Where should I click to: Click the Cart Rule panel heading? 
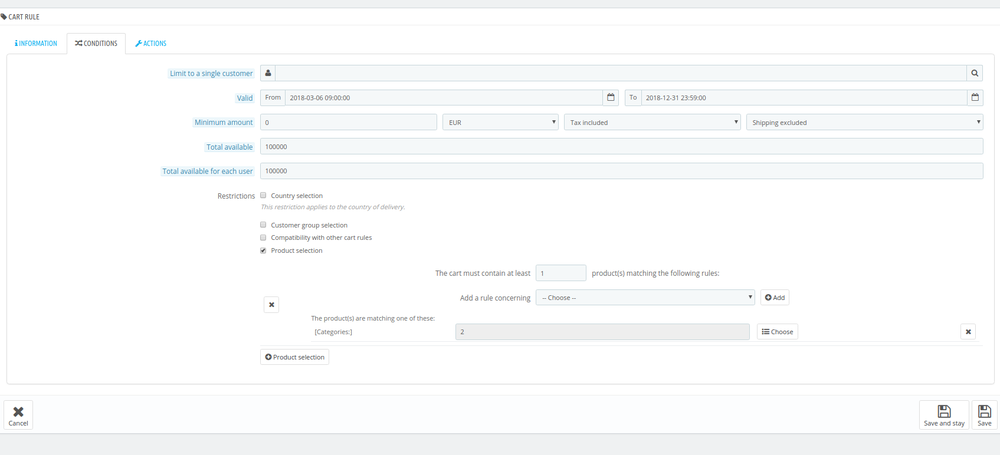point(20,17)
